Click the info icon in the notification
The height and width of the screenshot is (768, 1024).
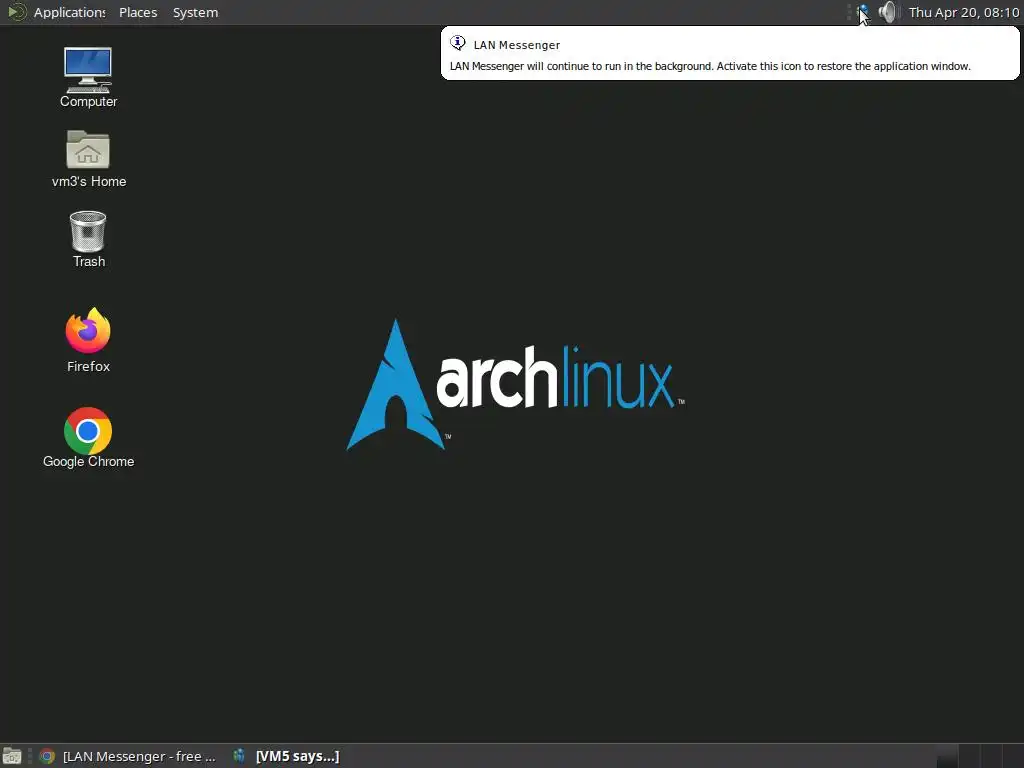pyautogui.click(x=458, y=43)
